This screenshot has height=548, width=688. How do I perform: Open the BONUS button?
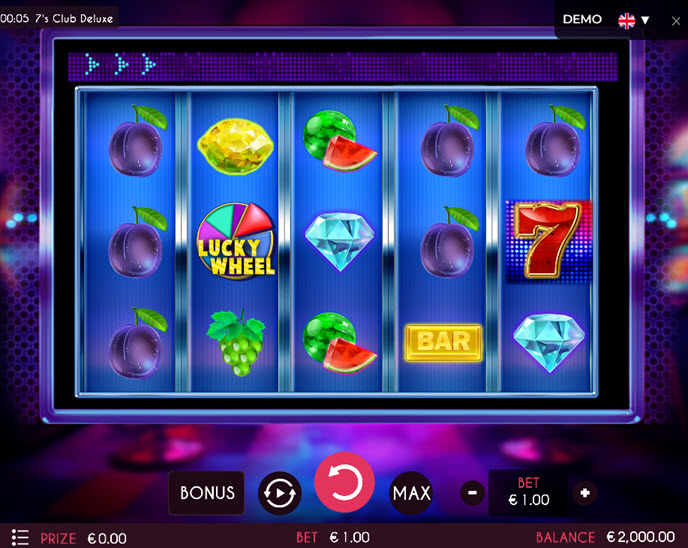[x=207, y=493]
